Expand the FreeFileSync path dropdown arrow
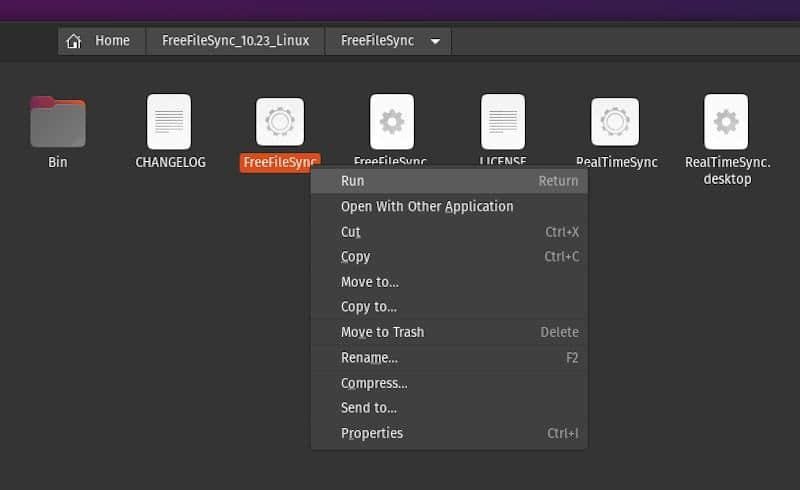800x490 pixels. (435, 41)
